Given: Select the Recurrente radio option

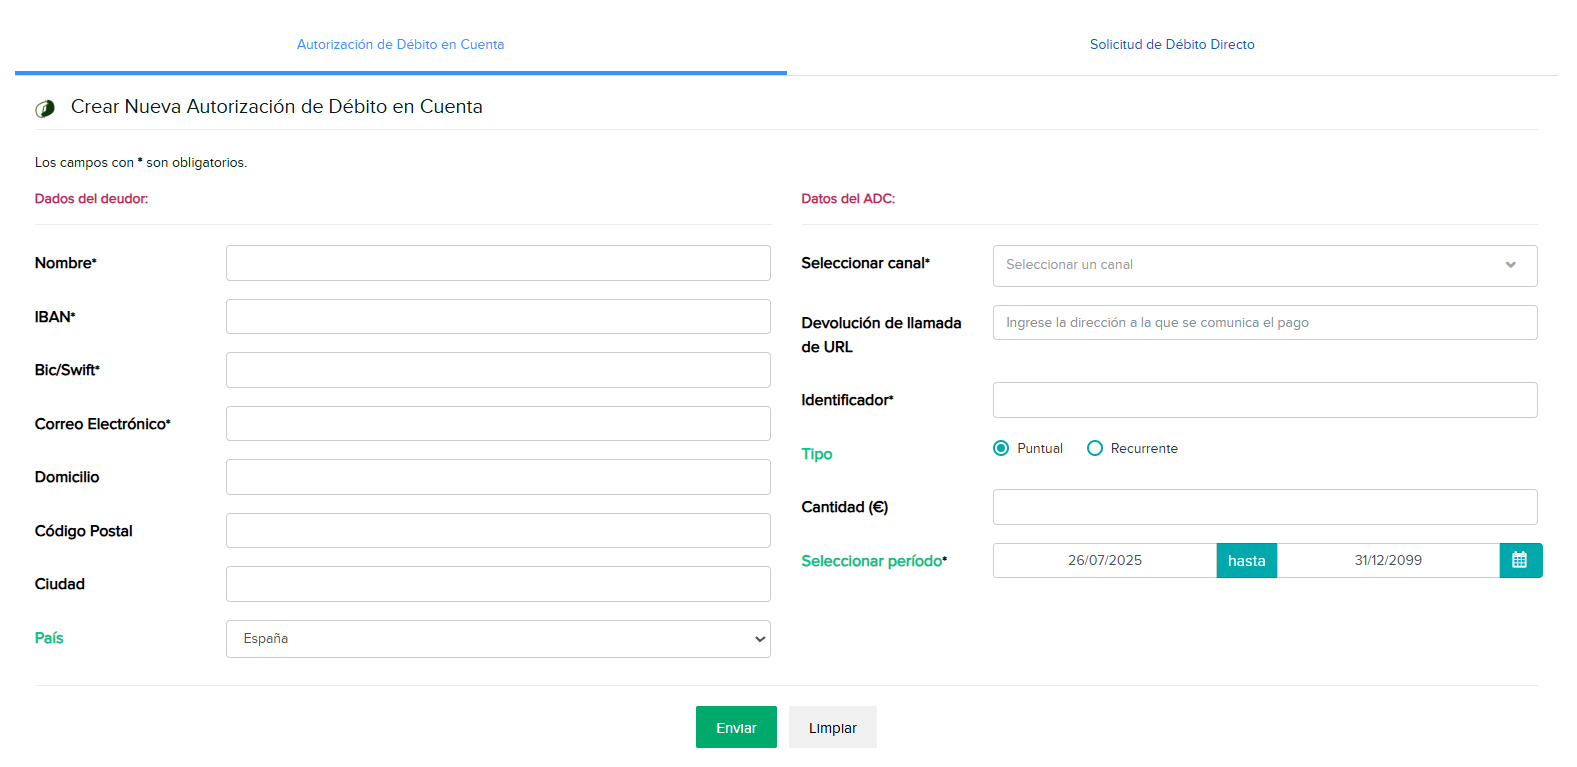Looking at the screenshot, I should point(1095,448).
